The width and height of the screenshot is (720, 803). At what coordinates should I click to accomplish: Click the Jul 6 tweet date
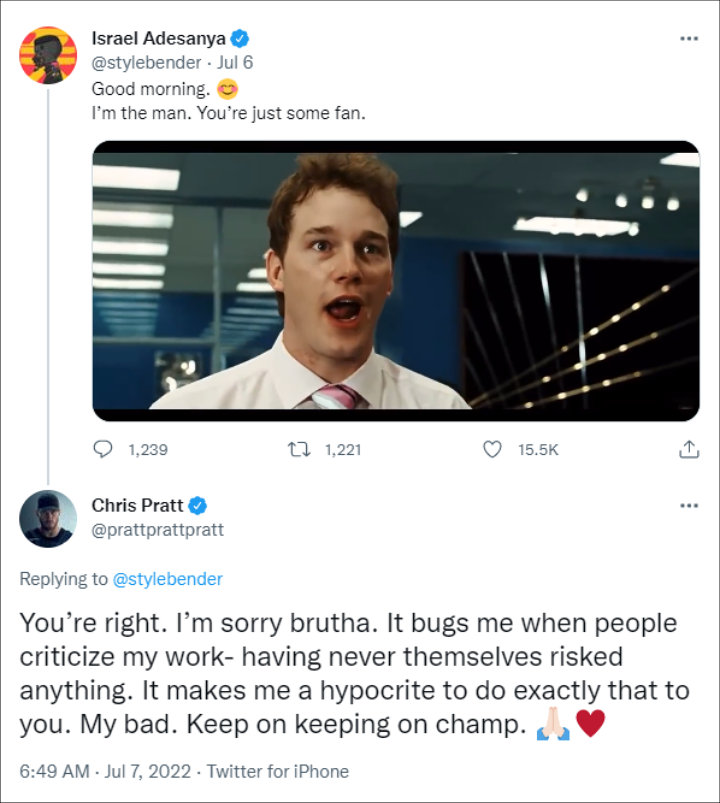click(235, 62)
